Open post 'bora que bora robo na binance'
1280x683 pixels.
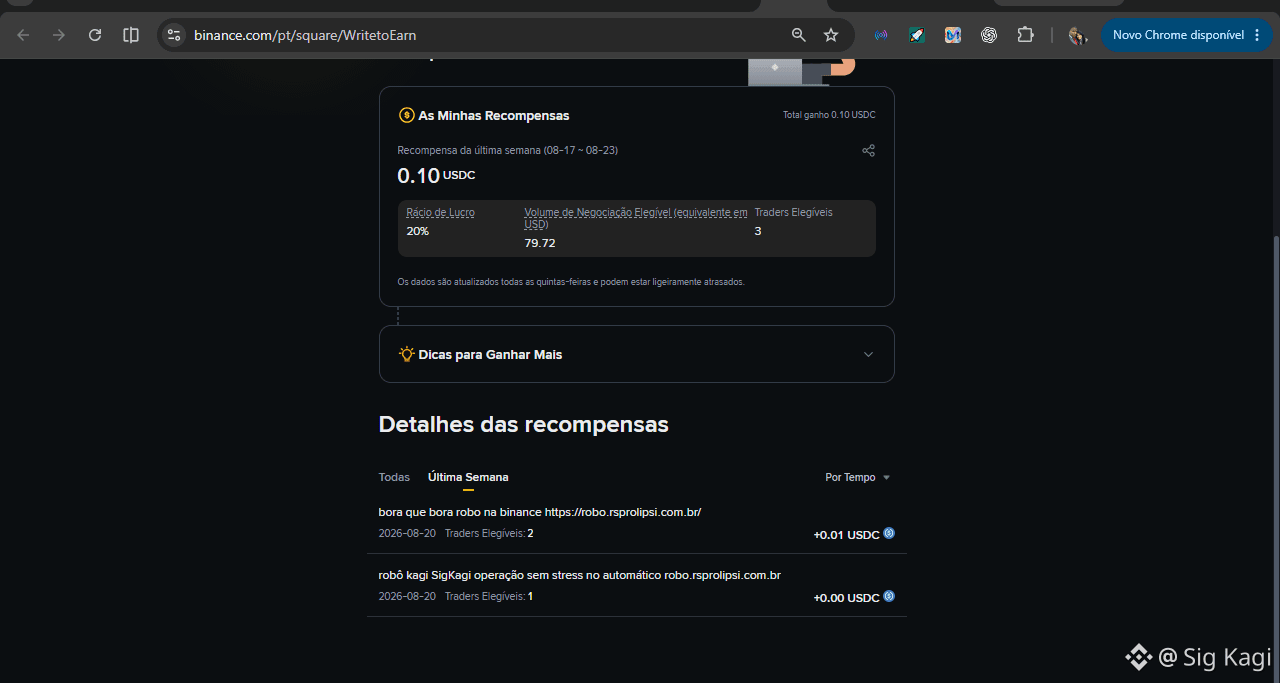coord(540,512)
